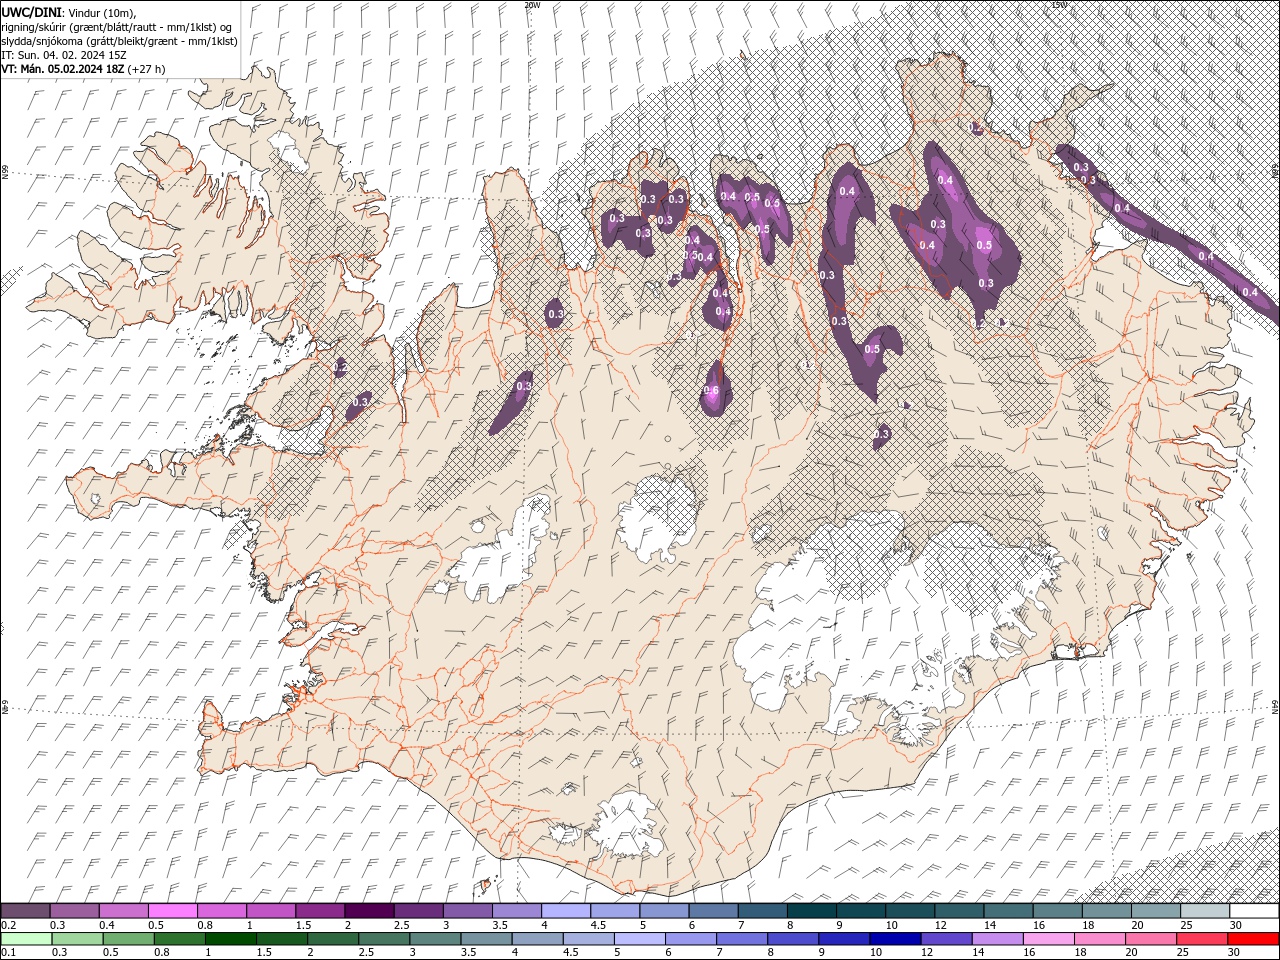
Task: Click the pink 0.5 swatch in top legend row
Action: click(172, 911)
